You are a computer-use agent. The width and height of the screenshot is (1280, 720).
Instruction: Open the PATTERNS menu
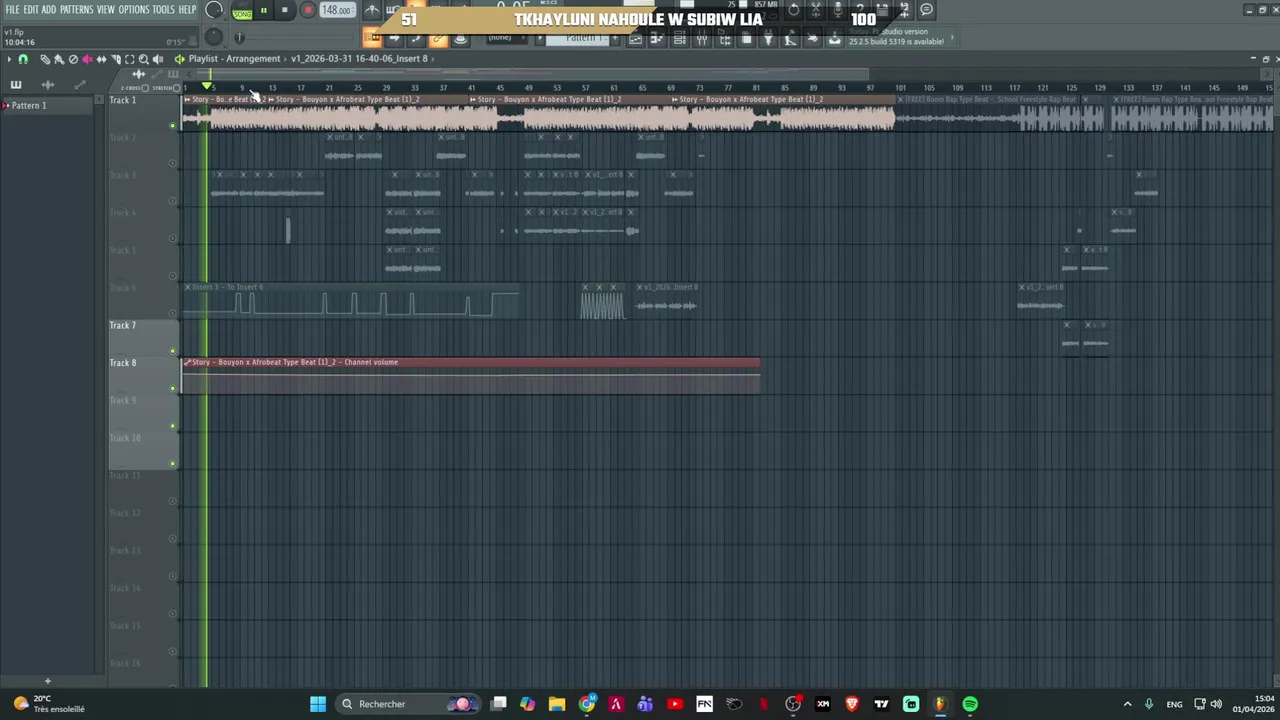76,9
